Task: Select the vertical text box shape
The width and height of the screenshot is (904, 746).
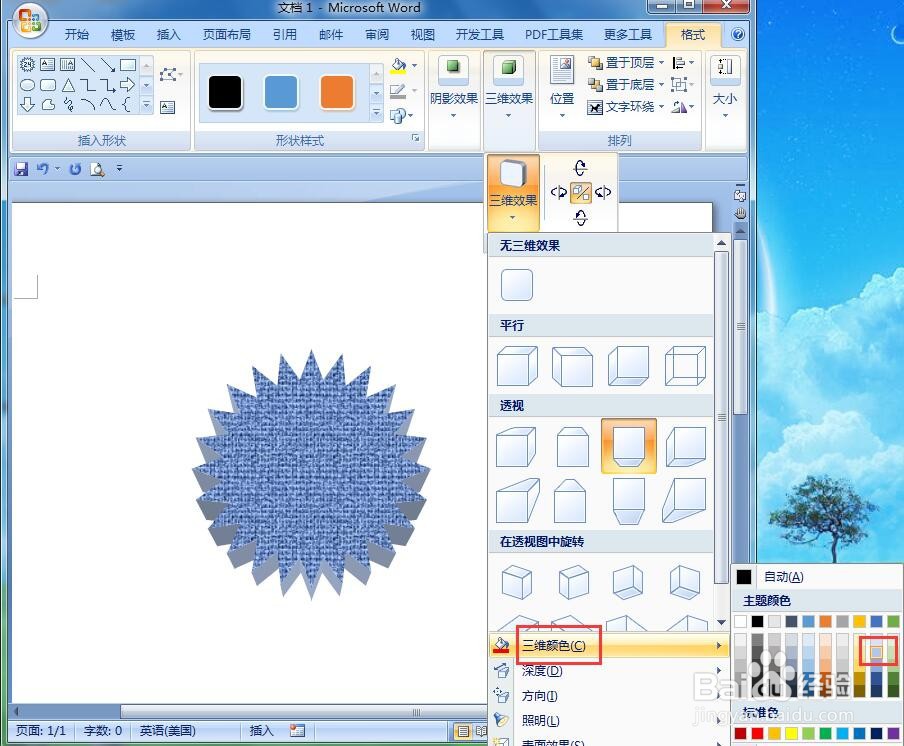Action: pos(67,64)
